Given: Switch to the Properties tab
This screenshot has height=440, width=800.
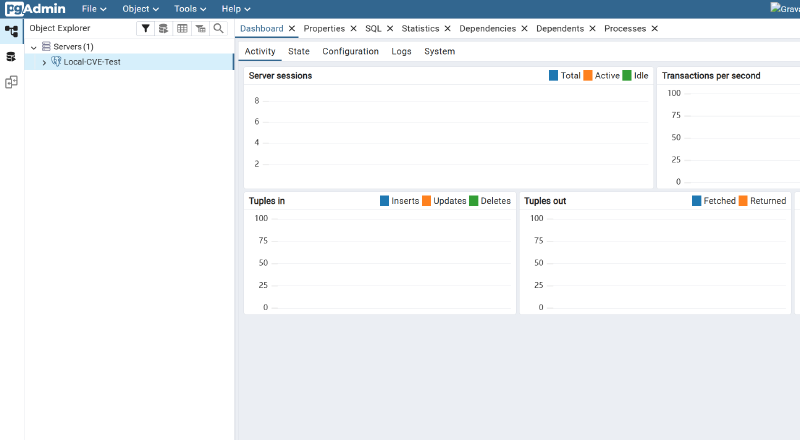Looking at the screenshot, I should 324,29.
